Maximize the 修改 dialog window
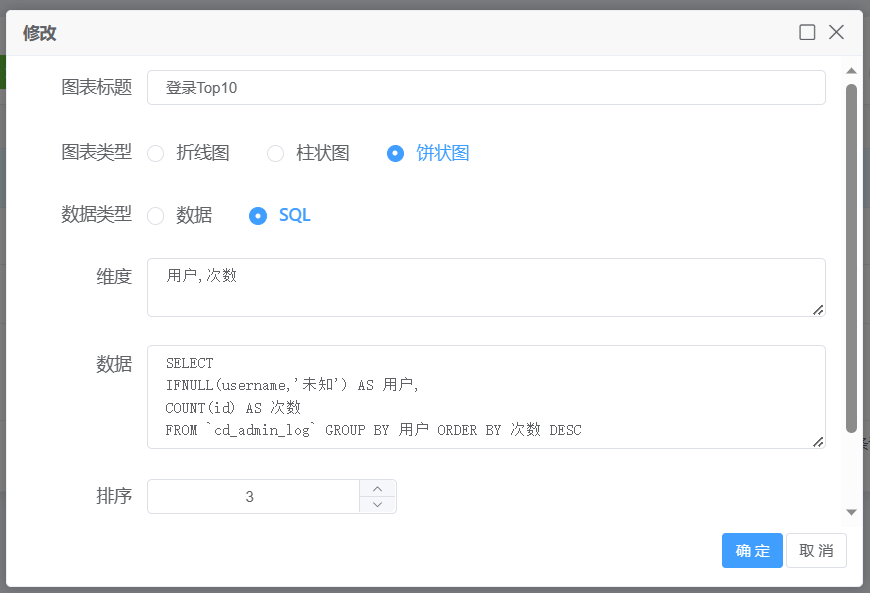The height and width of the screenshot is (593, 870). pos(807,32)
